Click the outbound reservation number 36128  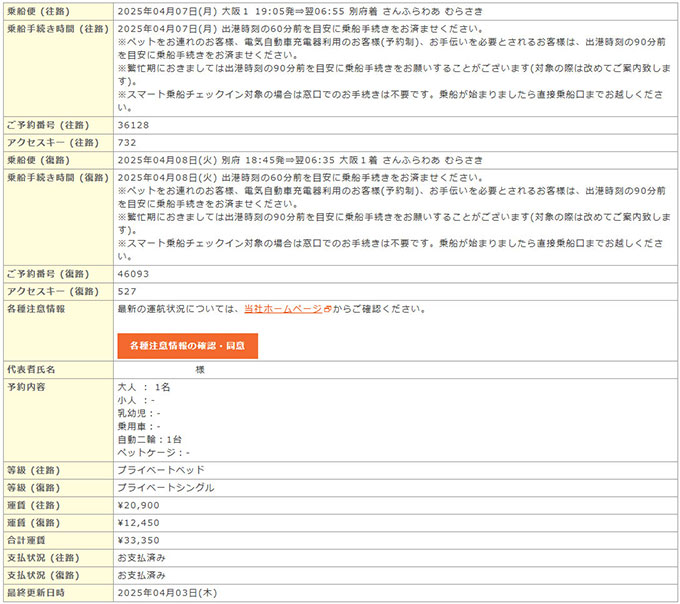click(x=133, y=125)
